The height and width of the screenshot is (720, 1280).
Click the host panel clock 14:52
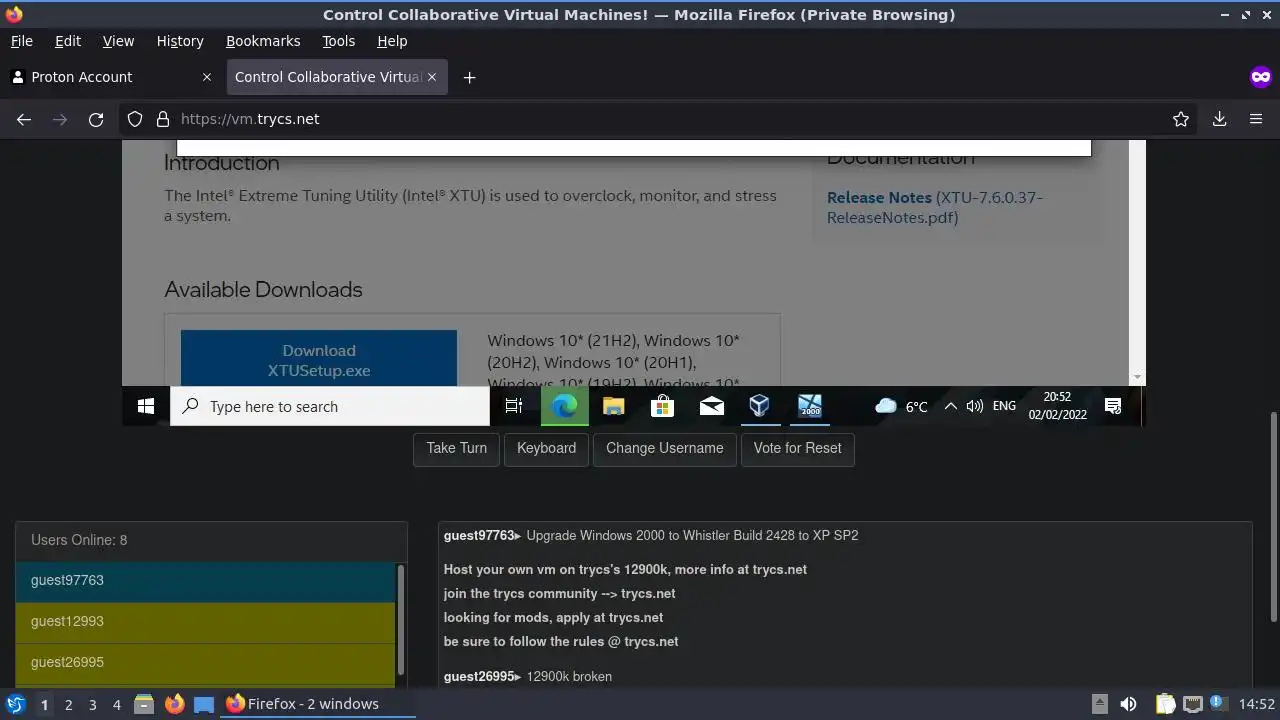pos(1257,704)
